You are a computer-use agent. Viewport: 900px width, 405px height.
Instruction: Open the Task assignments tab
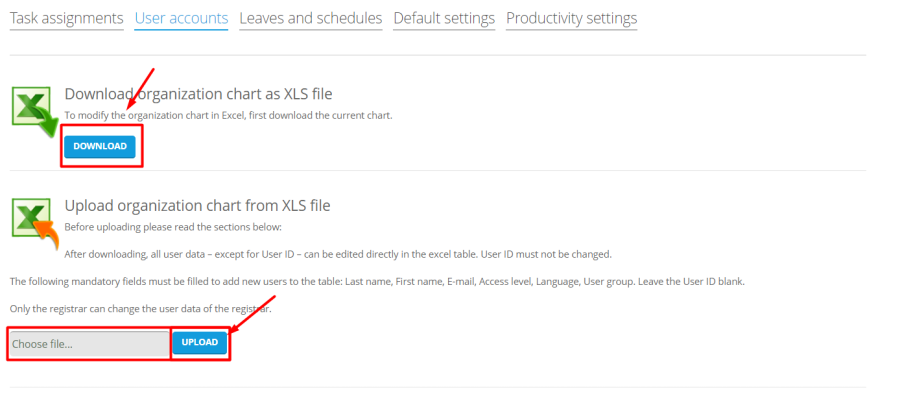coord(66,18)
